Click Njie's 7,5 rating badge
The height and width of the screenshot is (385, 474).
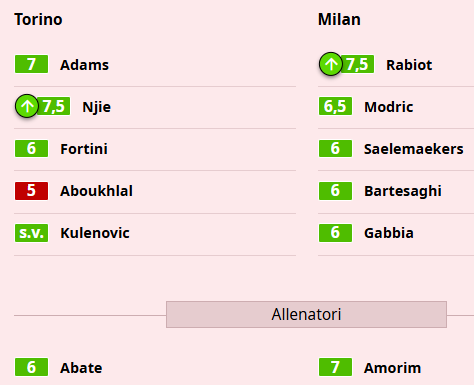point(53,106)
